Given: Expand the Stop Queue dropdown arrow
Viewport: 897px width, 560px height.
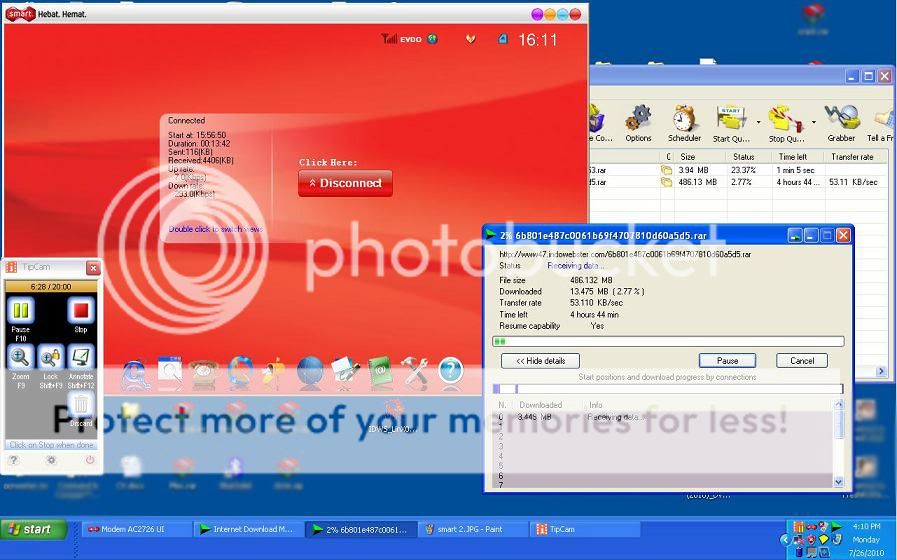Looking at the screenshot, I should (x=813, y=122).
